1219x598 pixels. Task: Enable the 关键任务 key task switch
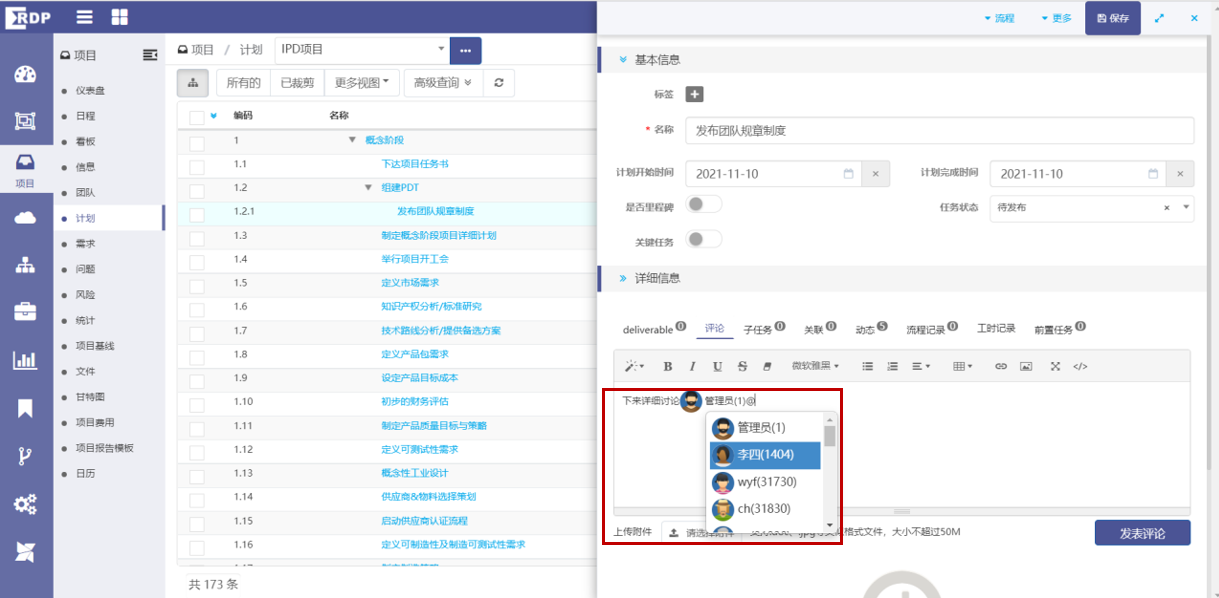click(x=704, y=239)
